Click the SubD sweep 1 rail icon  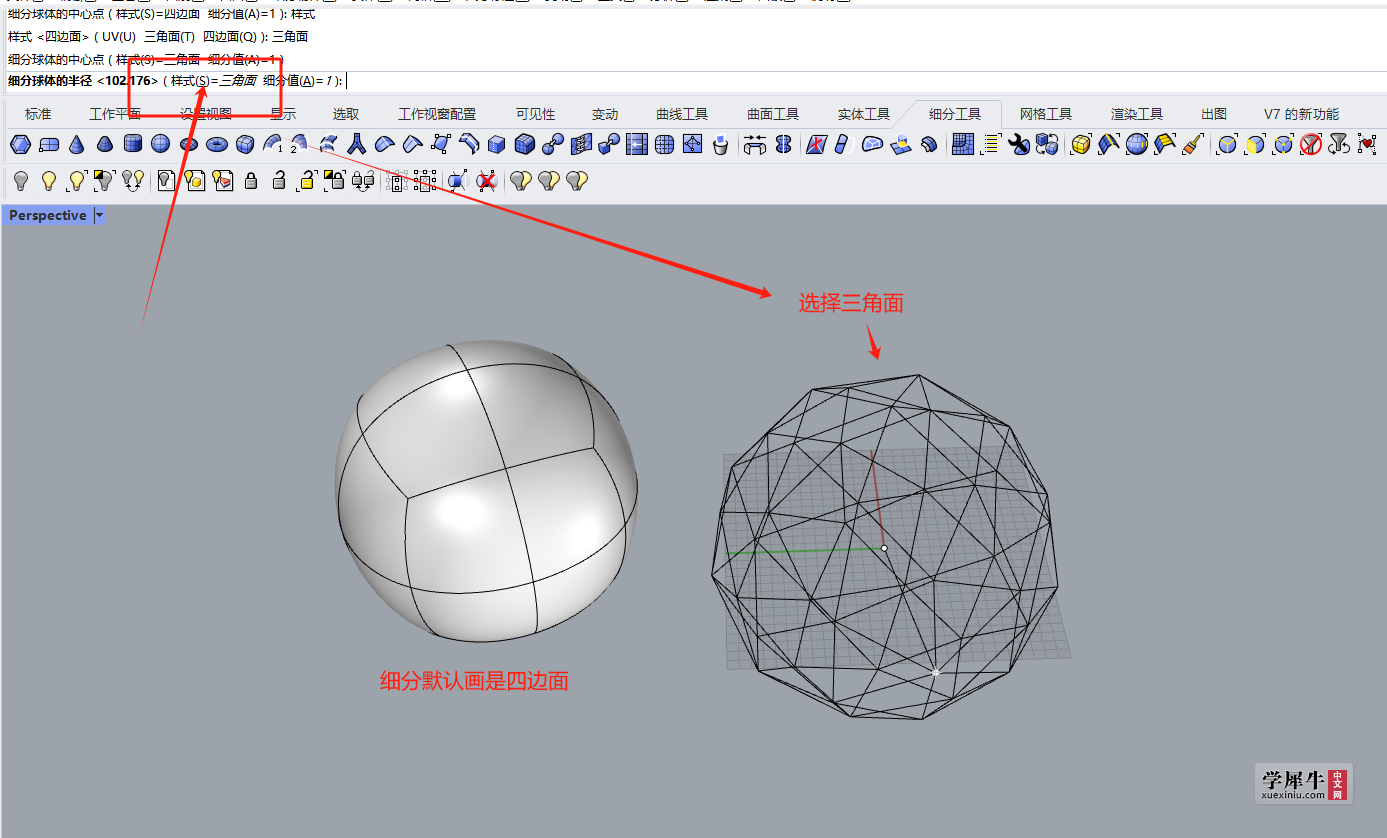point(273,146)
